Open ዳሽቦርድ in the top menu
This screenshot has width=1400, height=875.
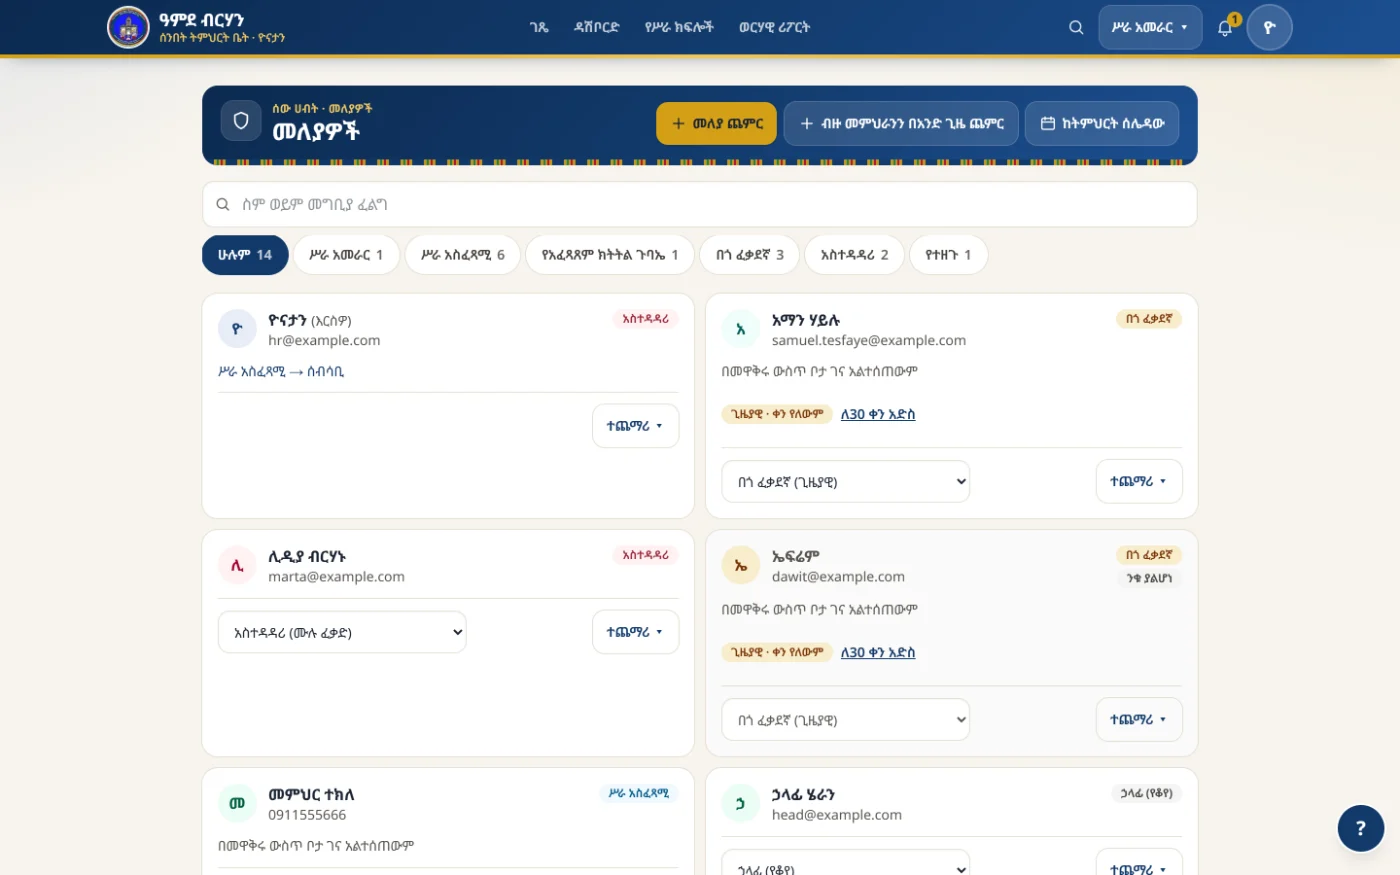click(596, 27)
